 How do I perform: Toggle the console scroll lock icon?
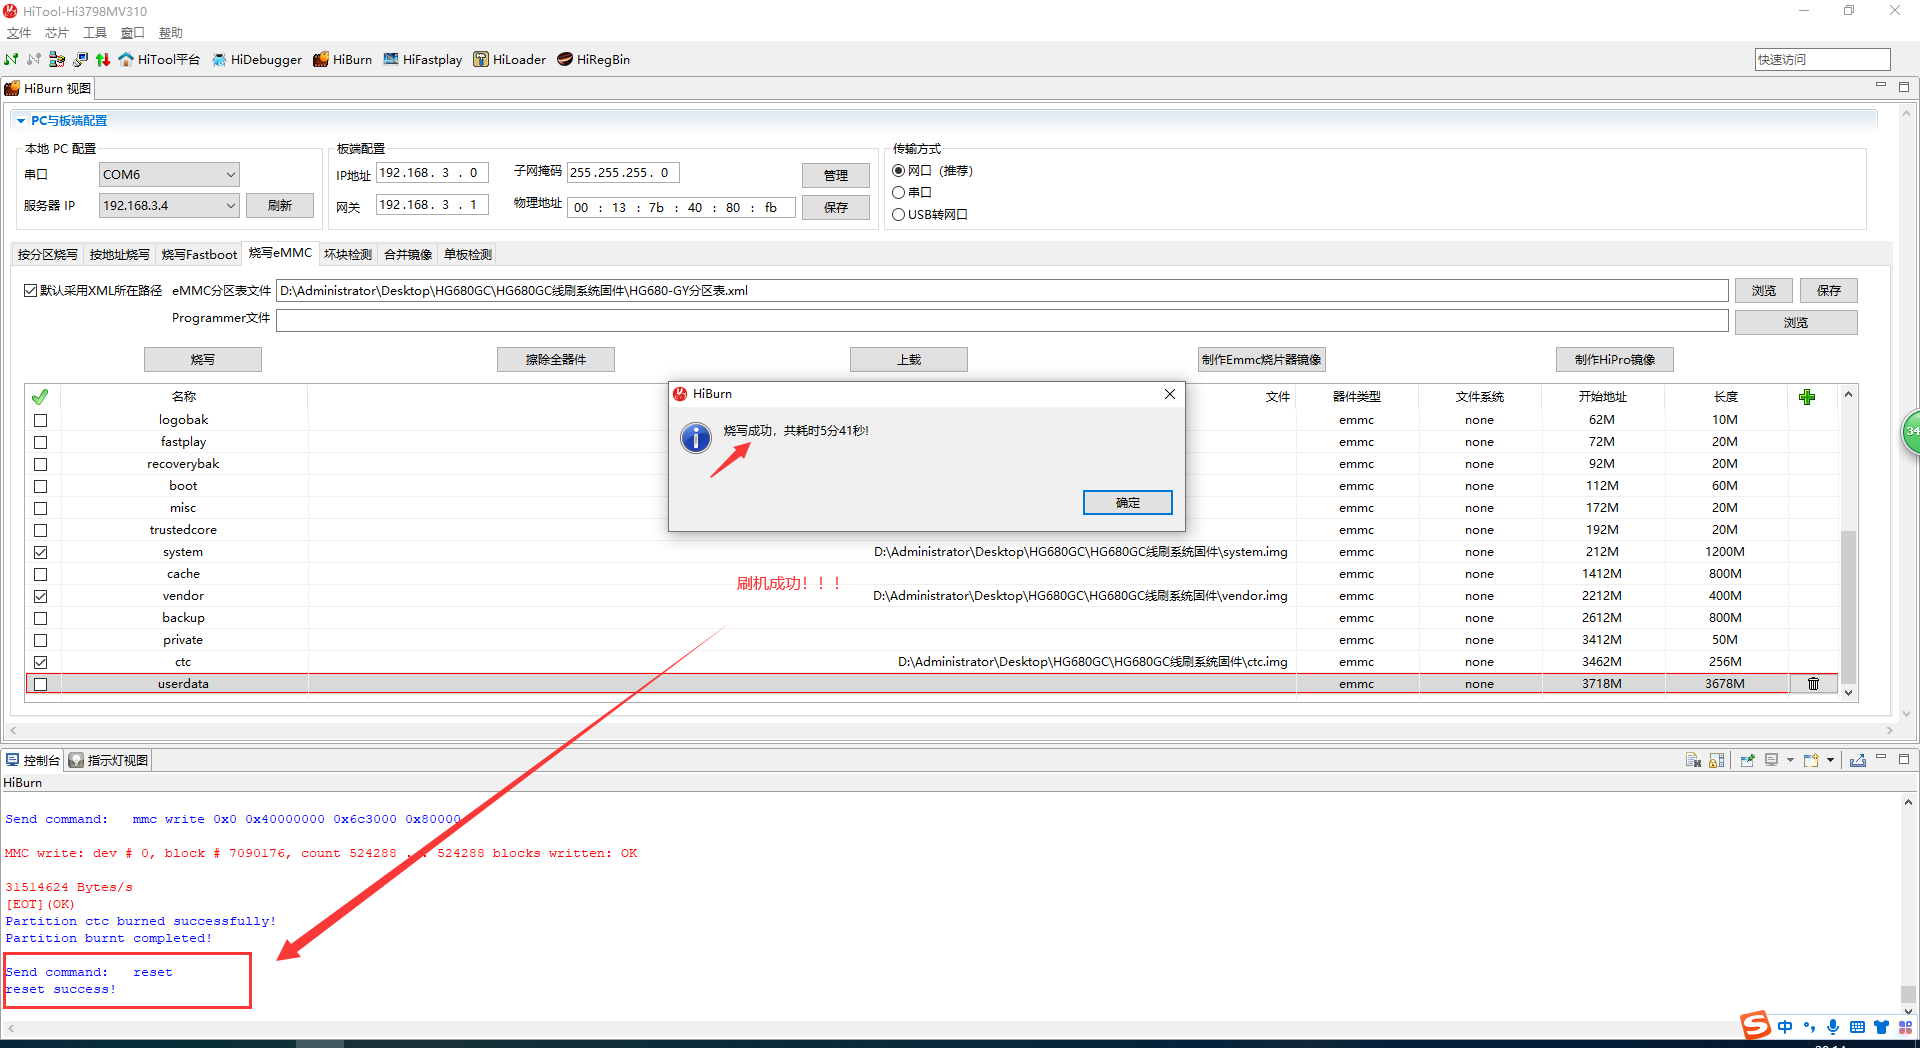[x=1717, y=760]
